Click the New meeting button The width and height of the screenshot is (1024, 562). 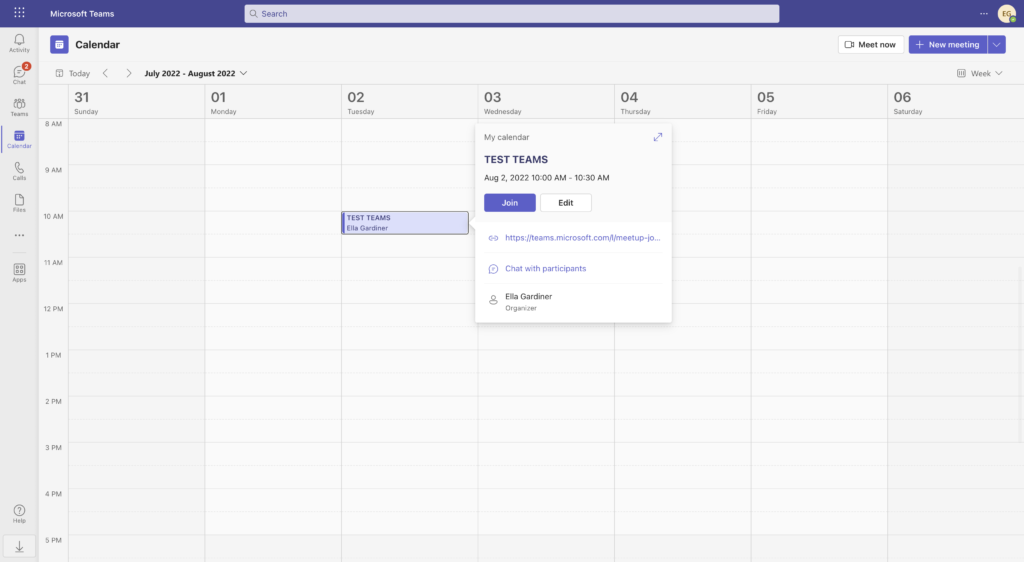pos(948,44)
